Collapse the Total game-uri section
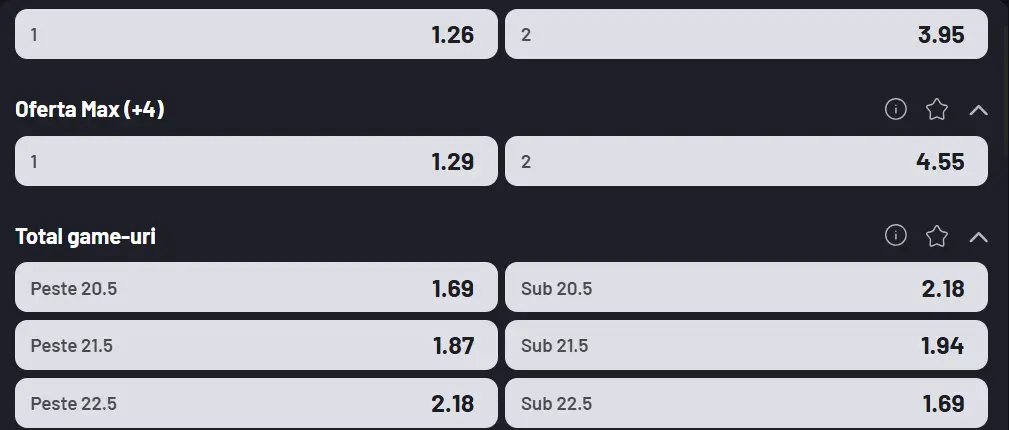The height and width of the screenshot is (430, 1009). coord(978,236)
